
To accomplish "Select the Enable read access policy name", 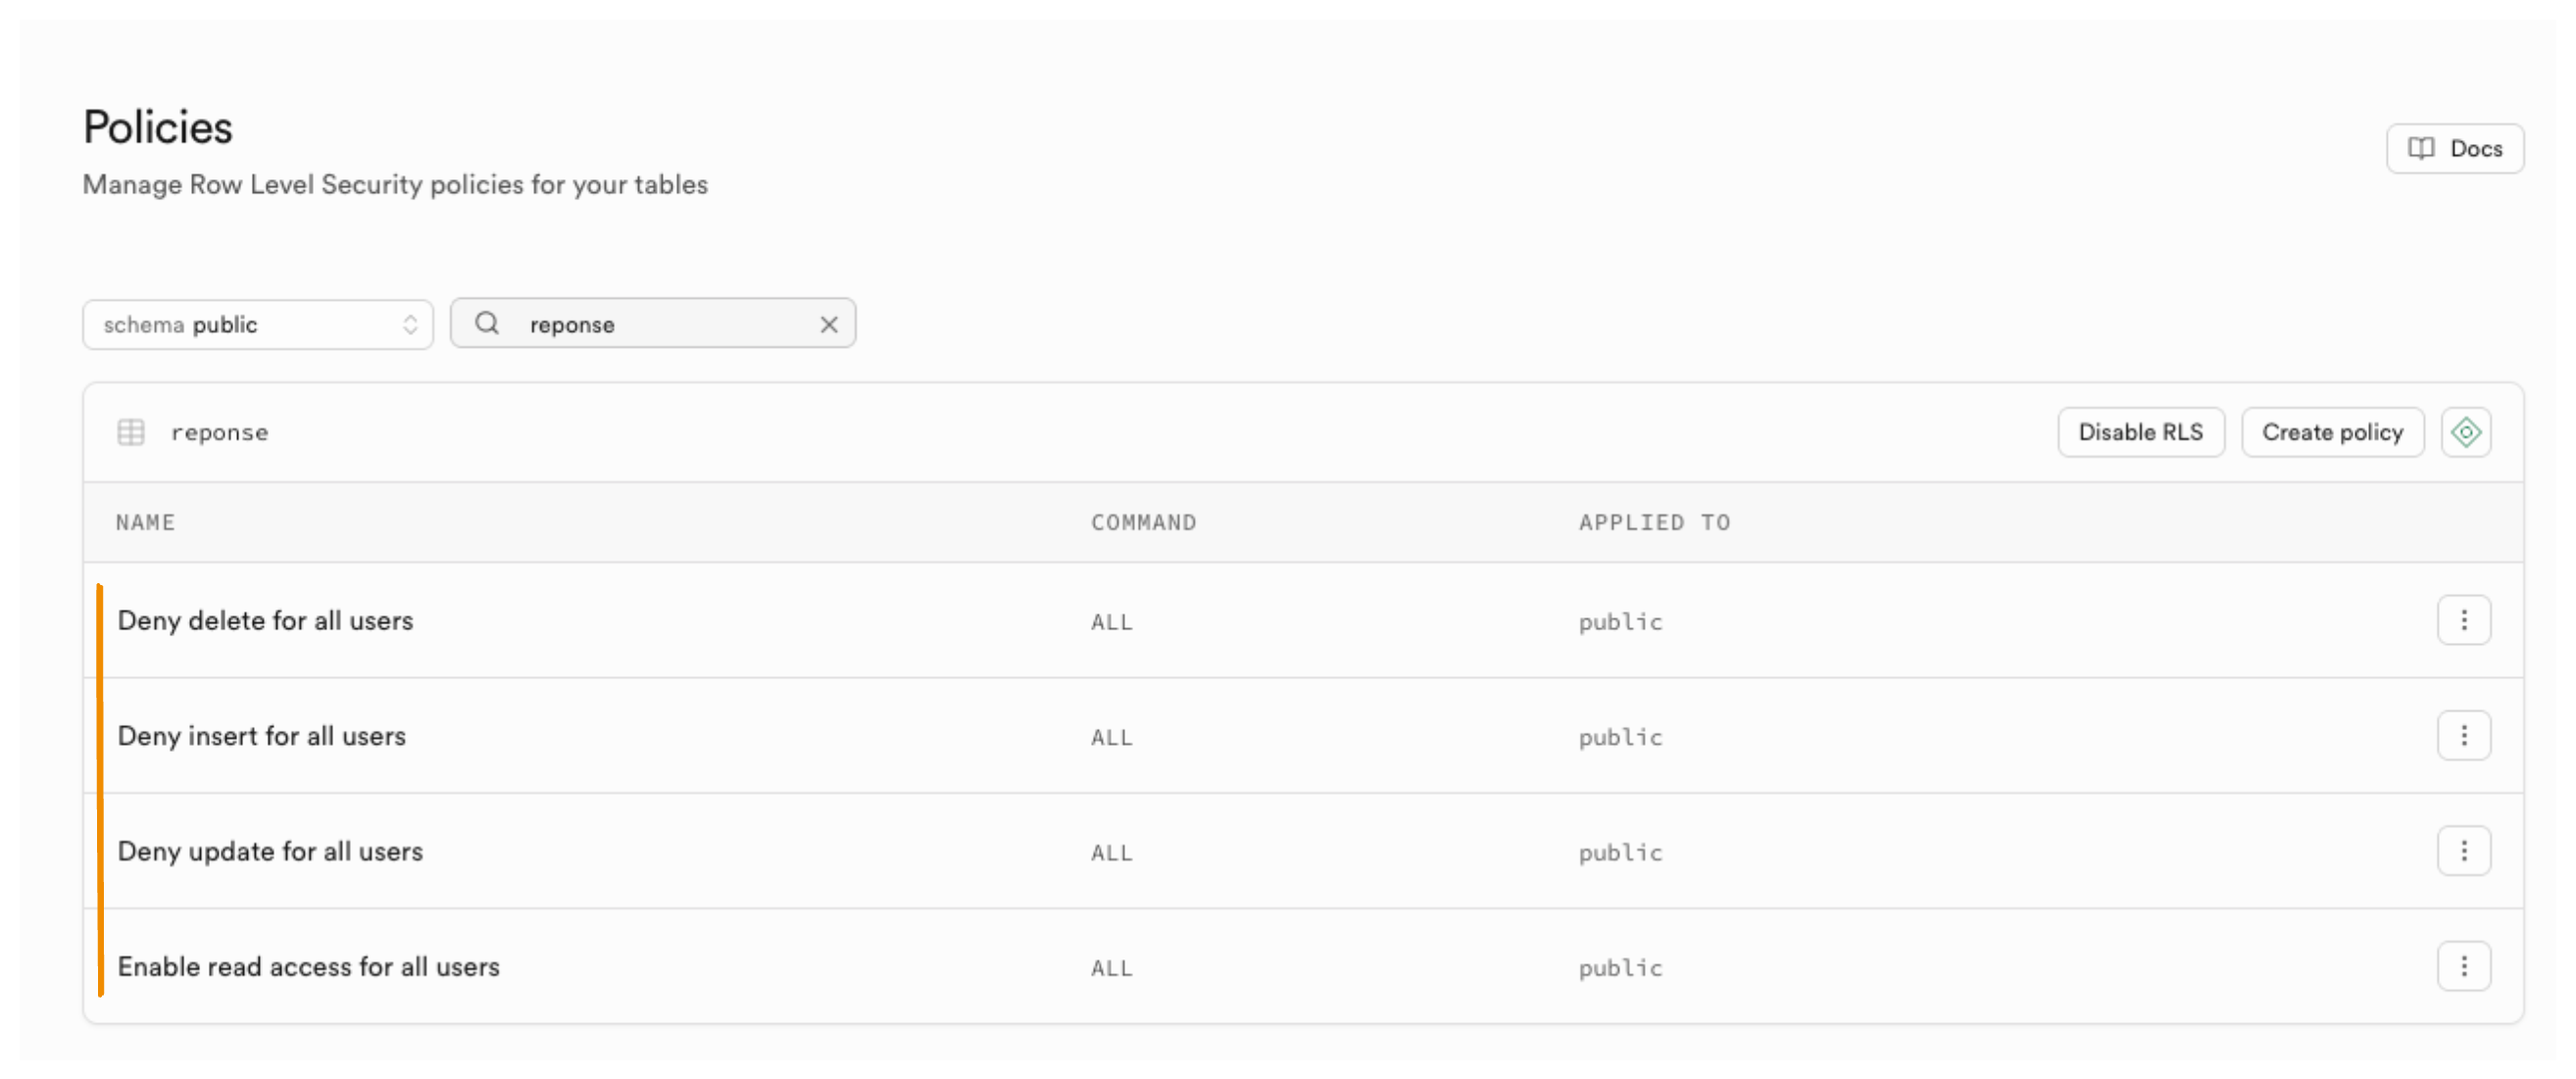I will pos(309,967).
